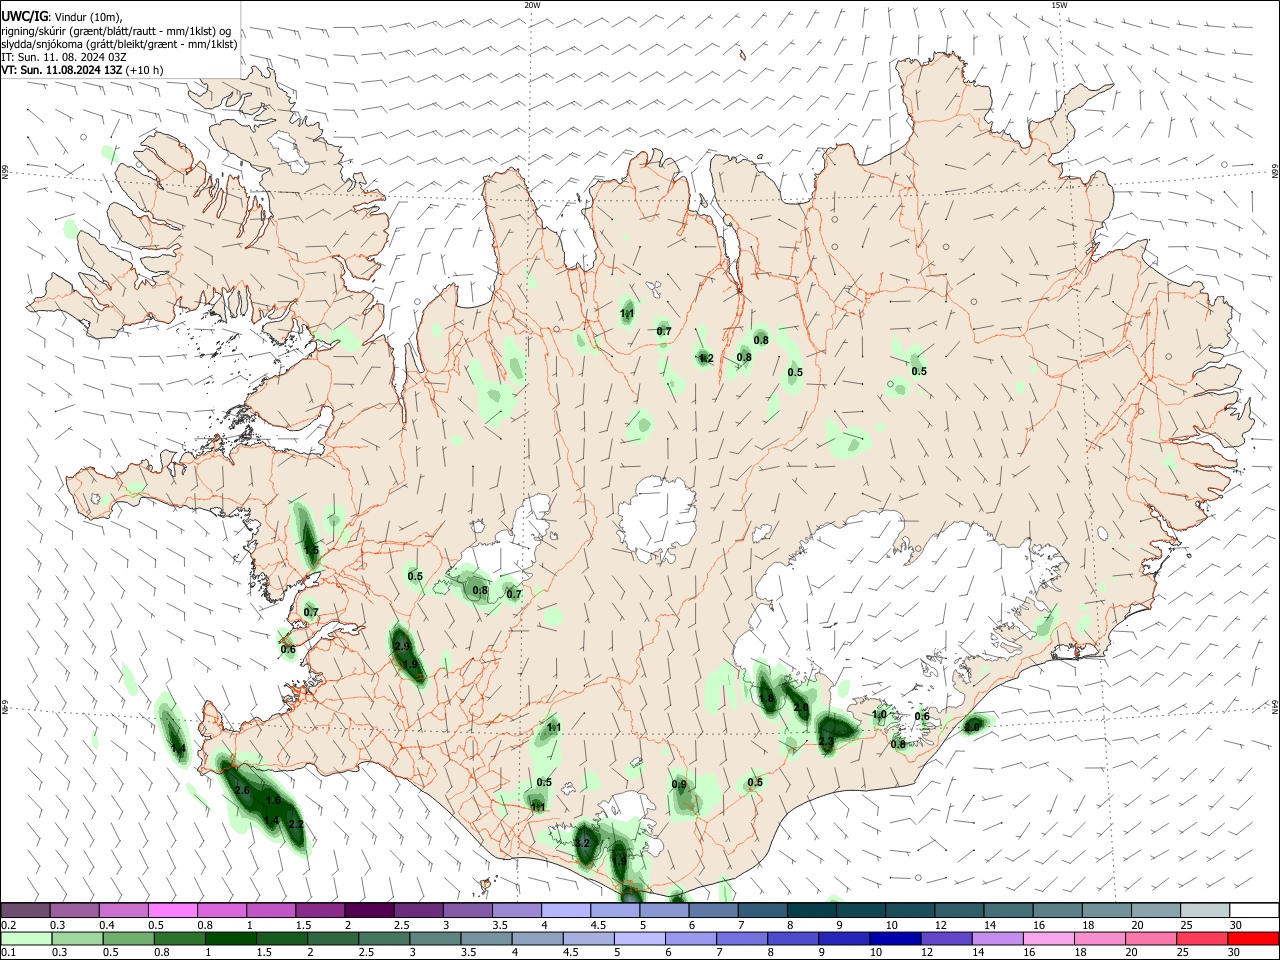This screenshot has height=960, width=1280.
Task: Click the 0.9 precipitation value
Action: (679, 784)
